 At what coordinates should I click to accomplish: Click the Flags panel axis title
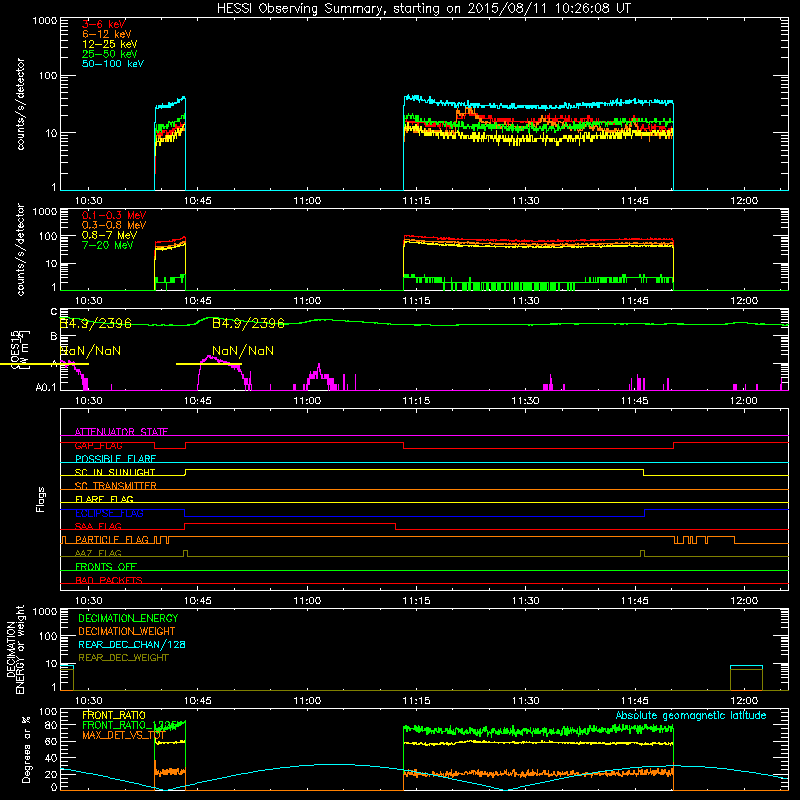41,499
